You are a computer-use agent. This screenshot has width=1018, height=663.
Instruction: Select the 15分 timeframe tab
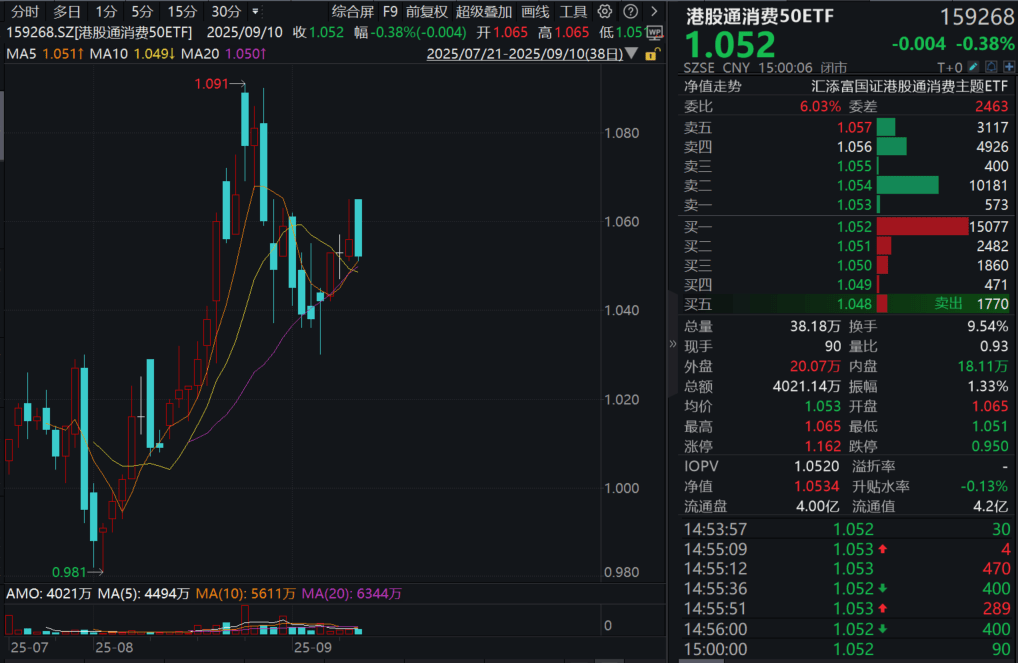tap(182, 12)
